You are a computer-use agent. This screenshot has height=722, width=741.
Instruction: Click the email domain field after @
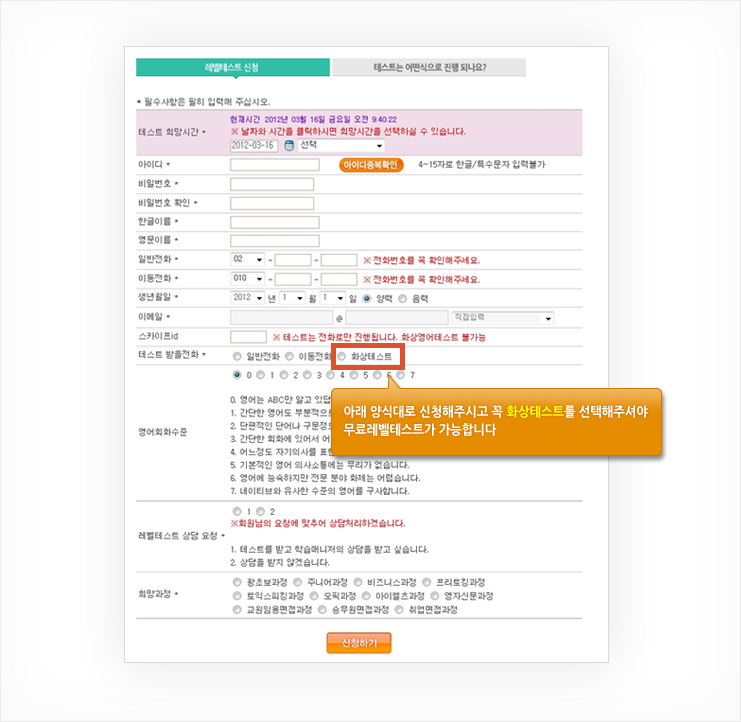(x=397, y=318)
